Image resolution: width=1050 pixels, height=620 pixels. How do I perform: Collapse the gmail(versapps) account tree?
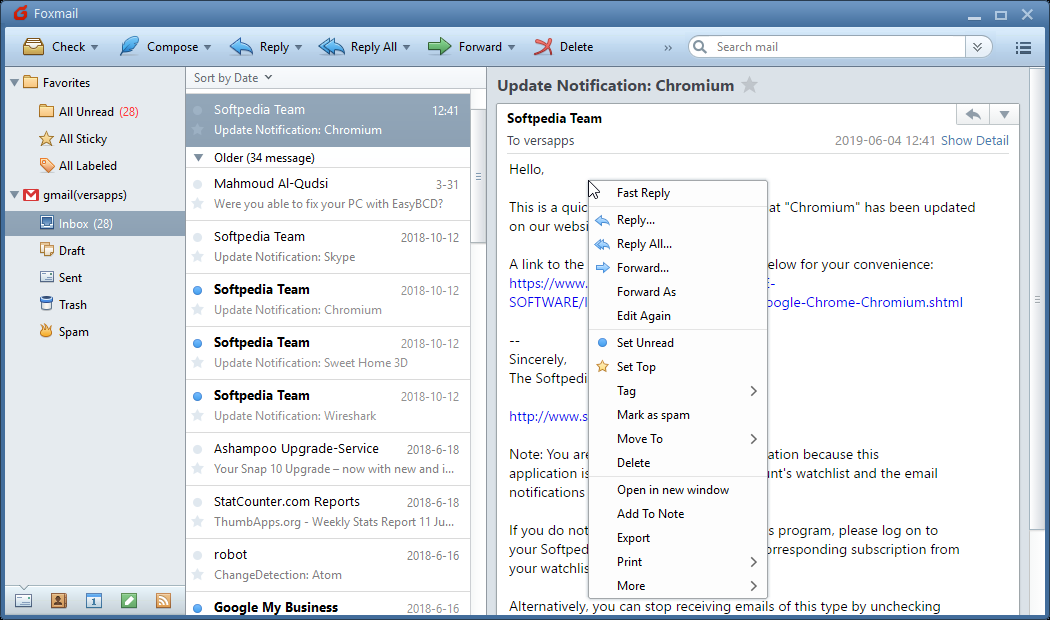coord(14,195)
